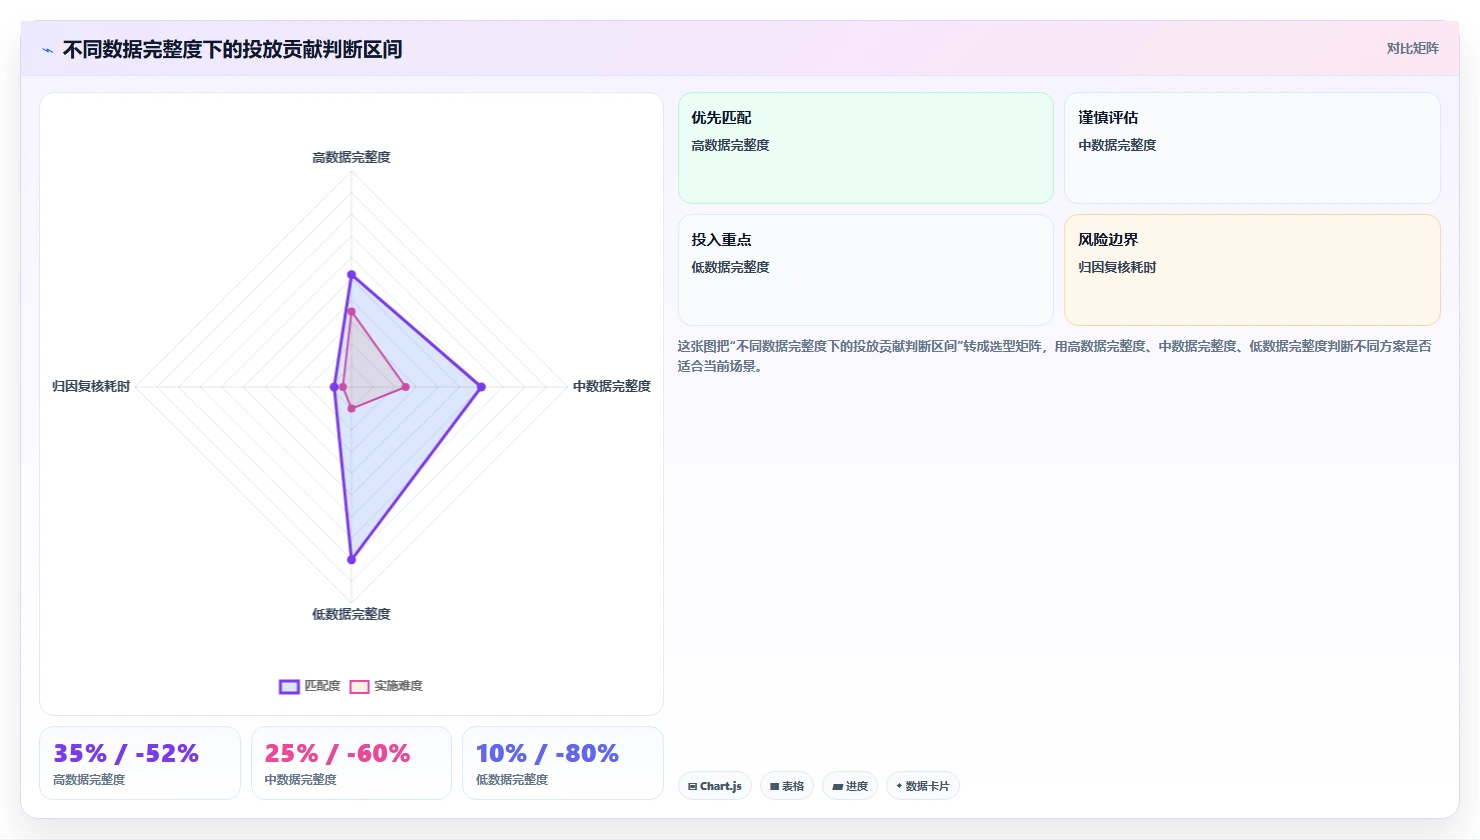
Task: Click the pink 实施难度 point on 高数据完整度 axis
Action: (x=351, y=311)
